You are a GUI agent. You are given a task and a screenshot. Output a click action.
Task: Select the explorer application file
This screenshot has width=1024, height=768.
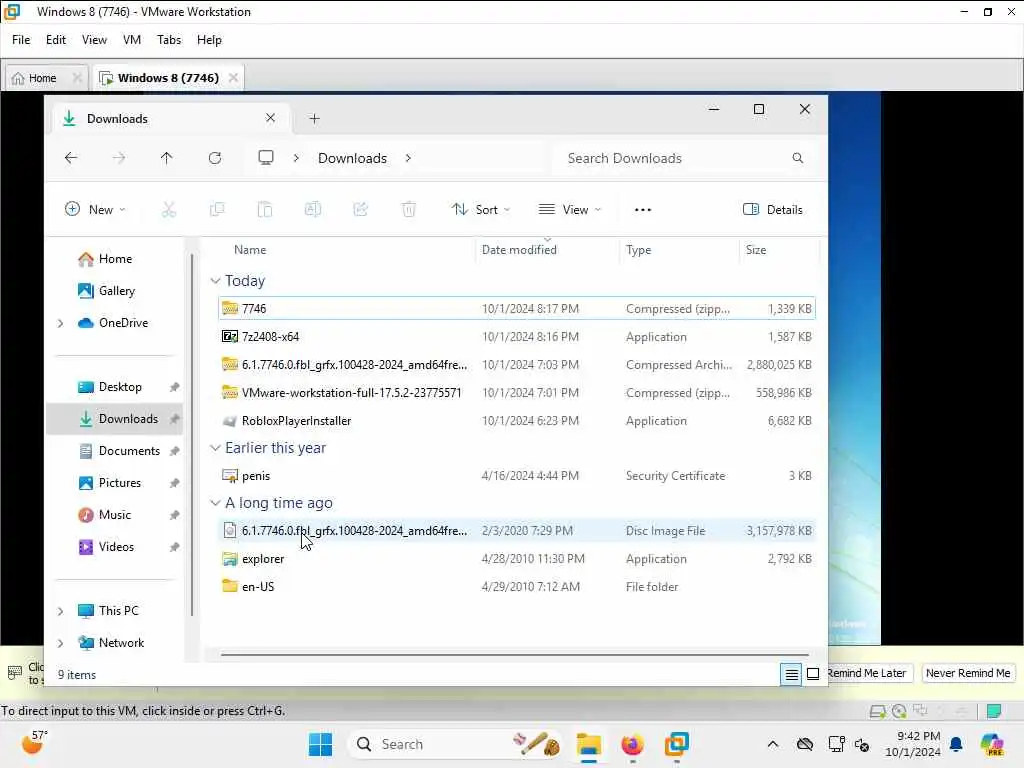(517, 559)
